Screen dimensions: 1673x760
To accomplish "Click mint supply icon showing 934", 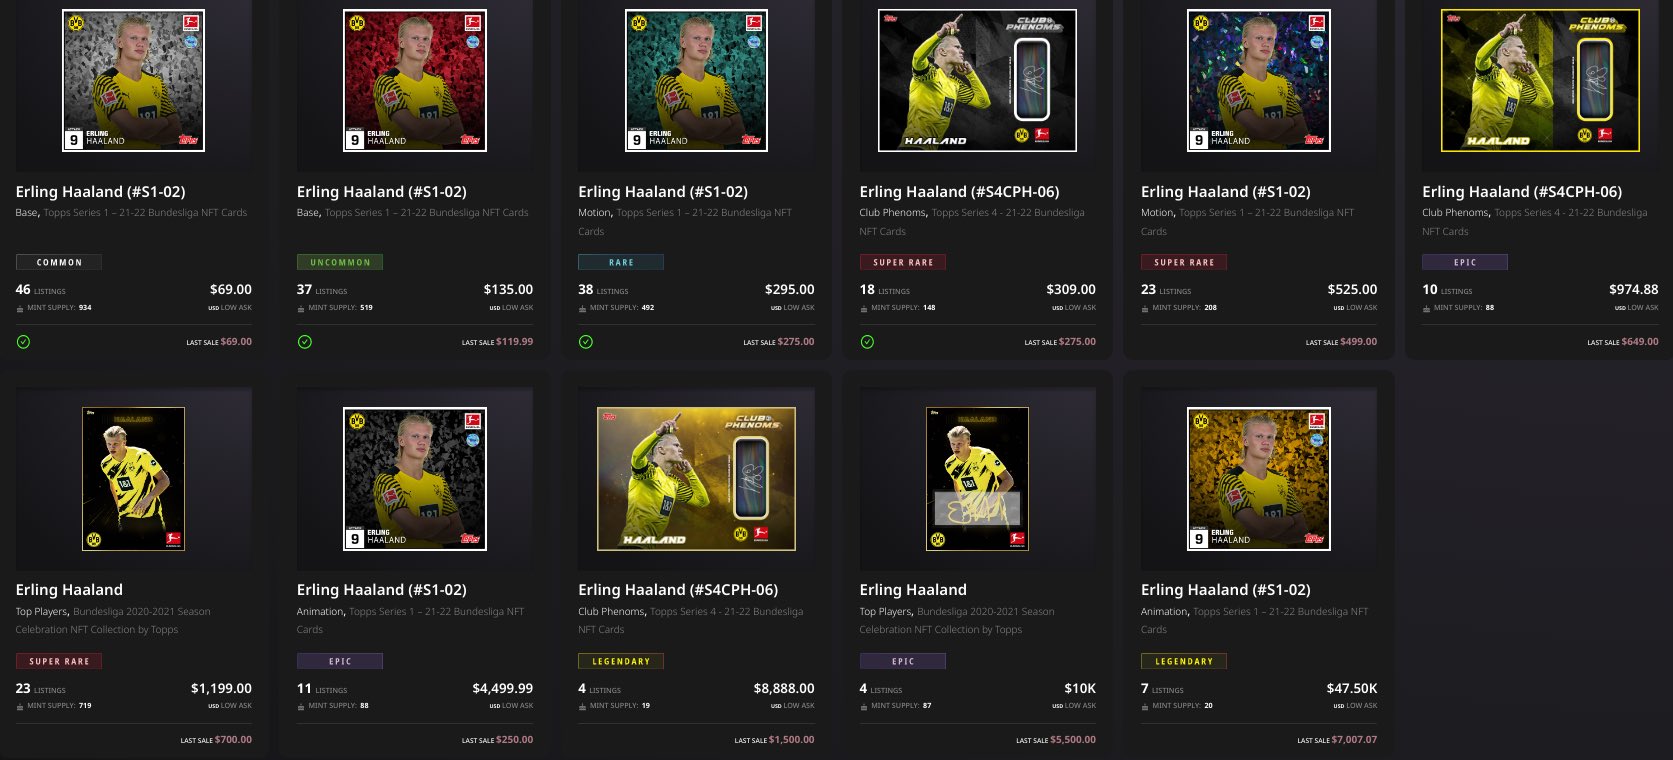I will pos(20,308).
